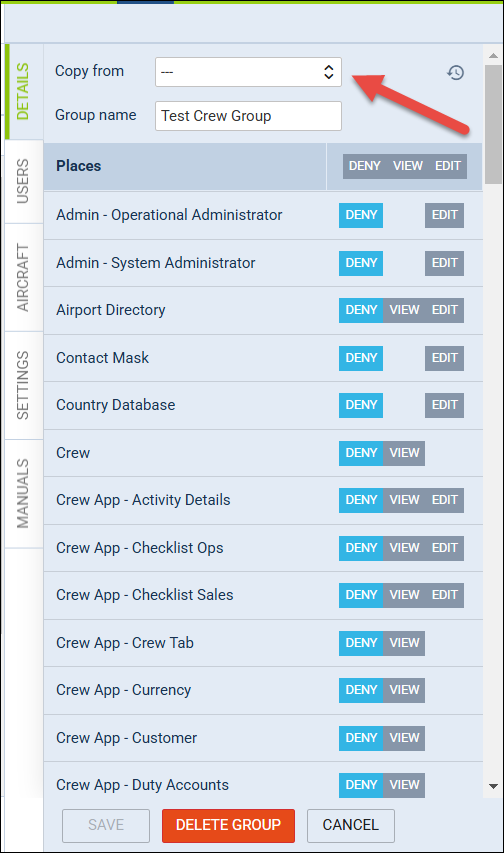This screenshot has height=853, width=504.
Task: Open the SETTINGS side tab
Action: click(x=23, y=385)
